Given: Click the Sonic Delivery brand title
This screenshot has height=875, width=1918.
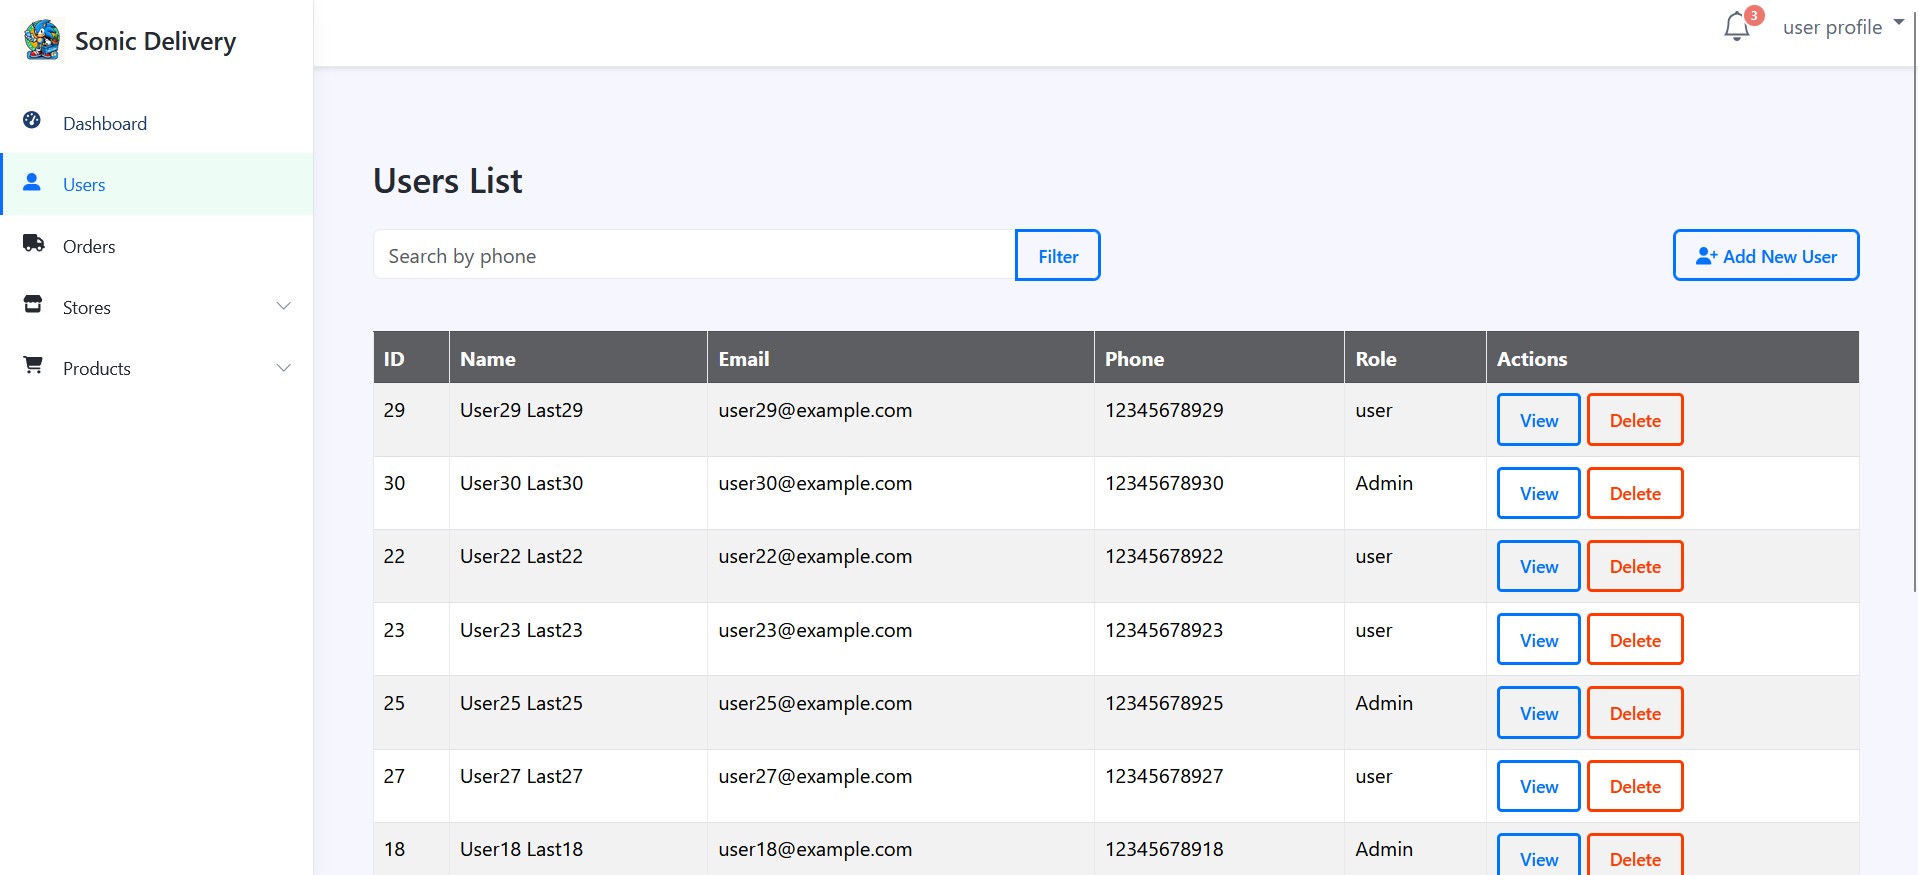Looking at the screenshot, I should coord(155,41).
